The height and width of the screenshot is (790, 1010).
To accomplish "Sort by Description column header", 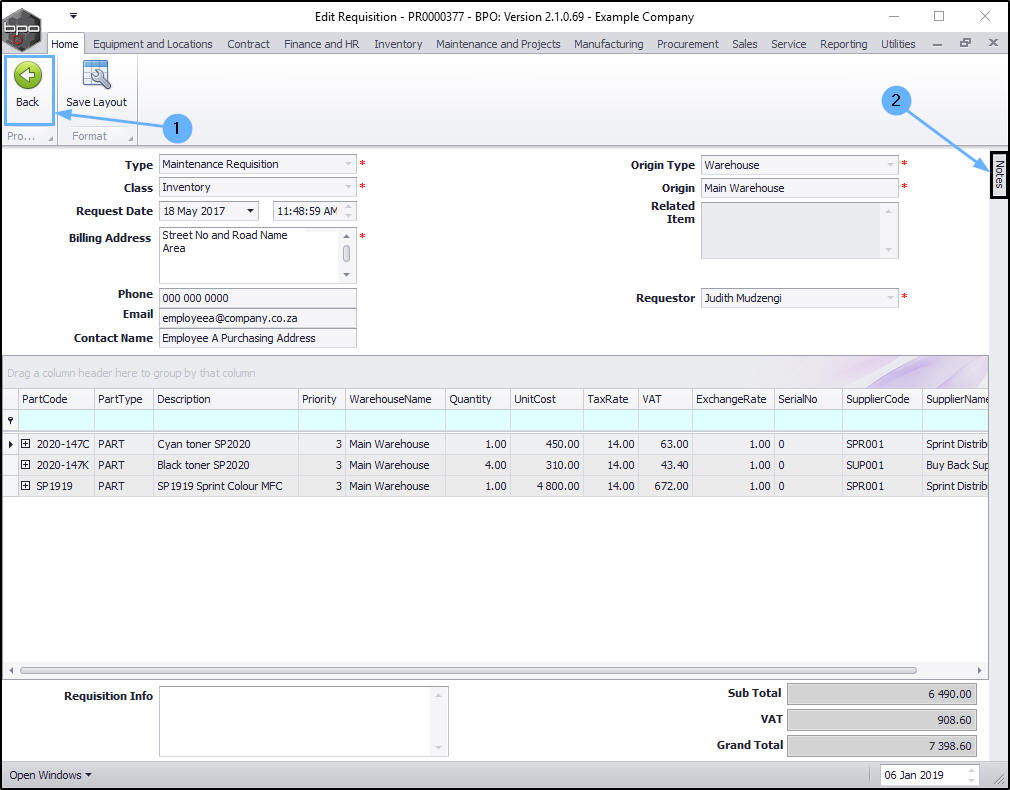I will [226, 399].
